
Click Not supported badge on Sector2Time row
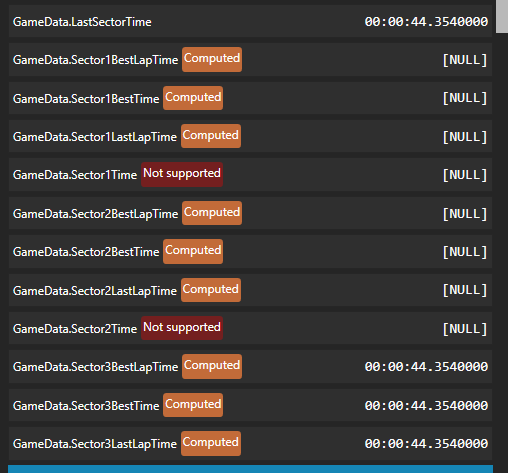(x=182, y=328)
